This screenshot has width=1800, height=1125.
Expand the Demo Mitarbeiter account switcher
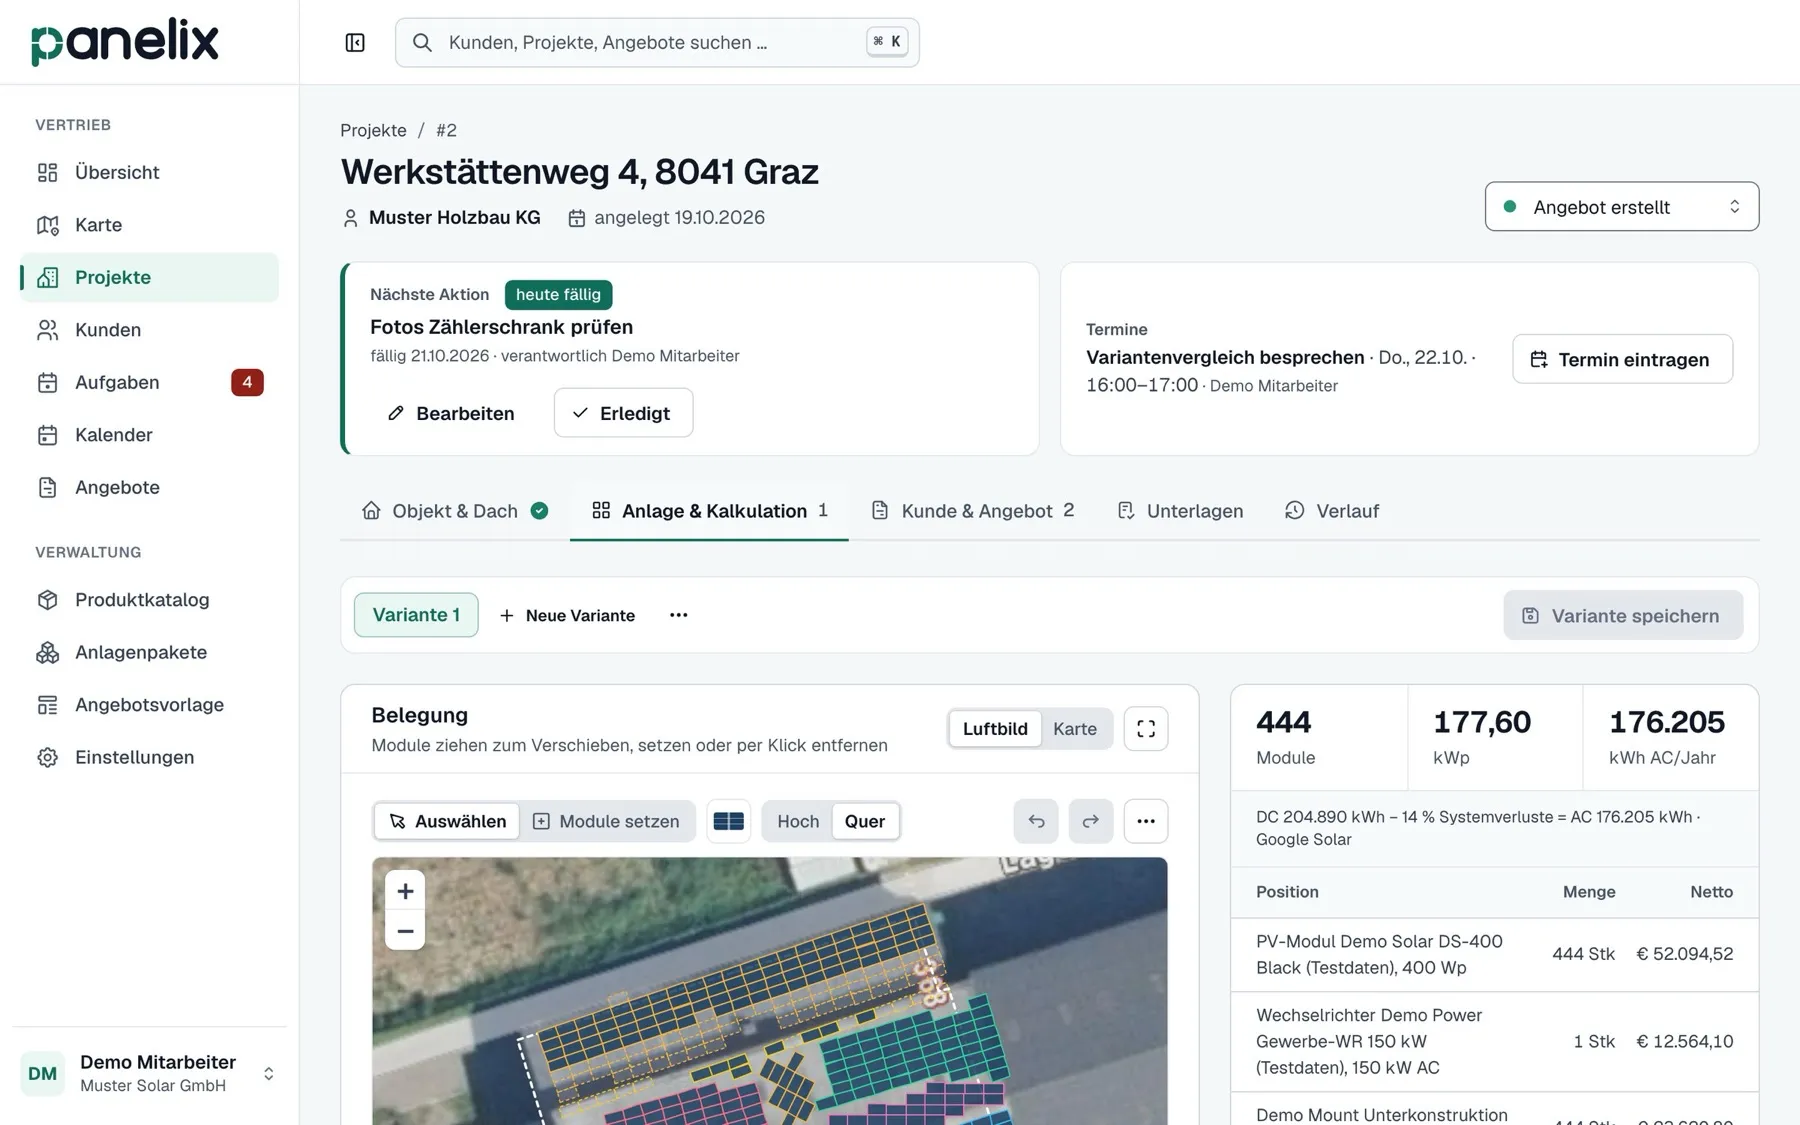149,1073
